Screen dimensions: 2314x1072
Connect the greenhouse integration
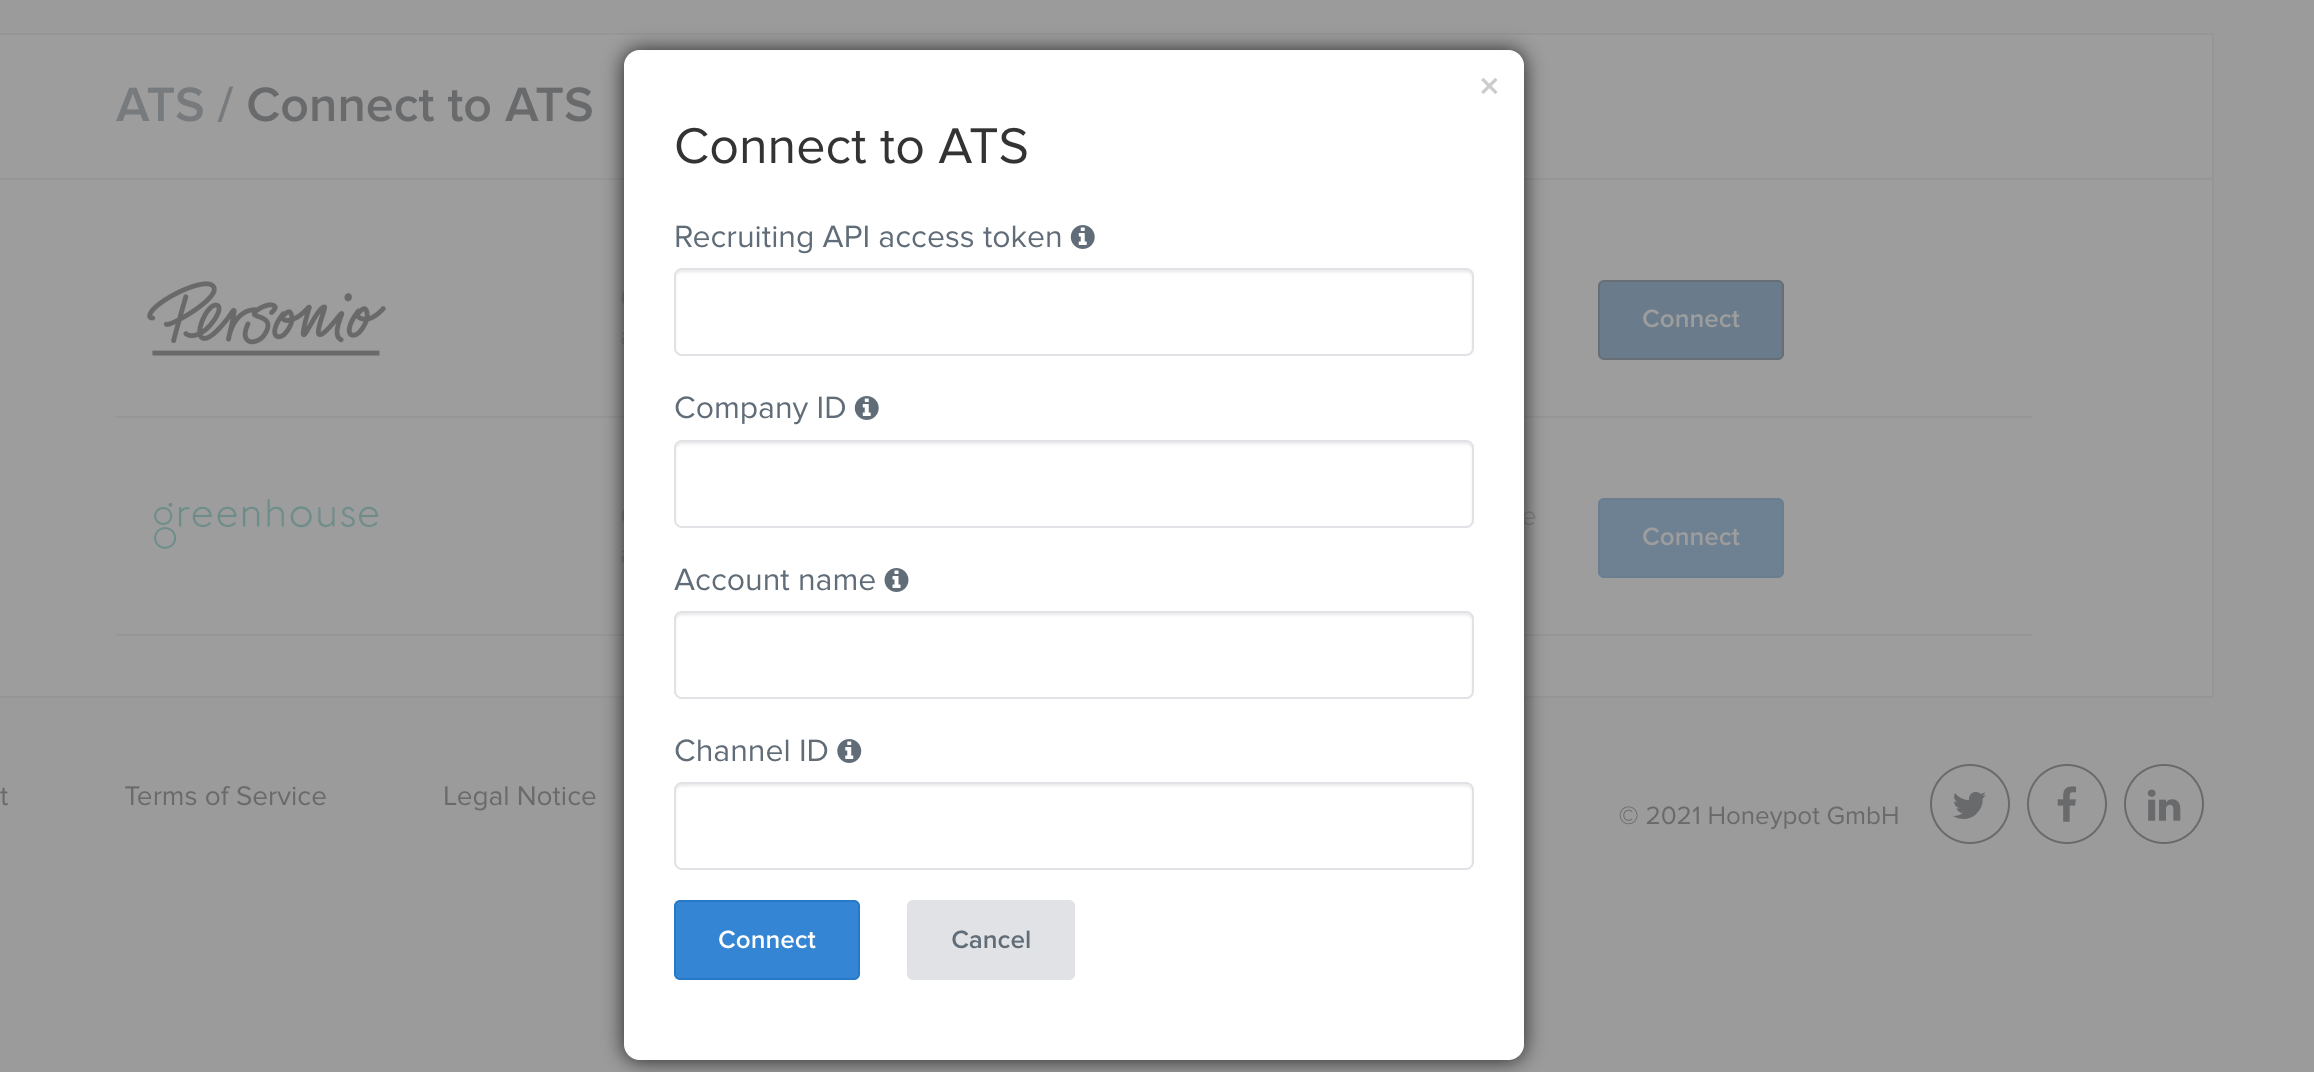(x=1690, y=537)
